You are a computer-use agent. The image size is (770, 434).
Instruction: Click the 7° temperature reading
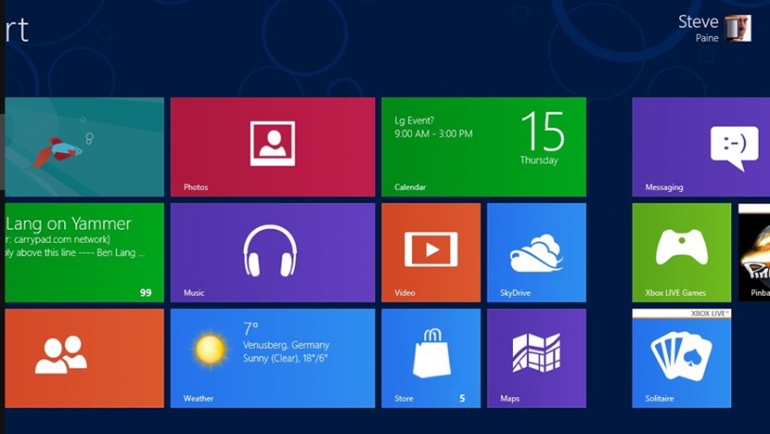click(x=251, y=328)
